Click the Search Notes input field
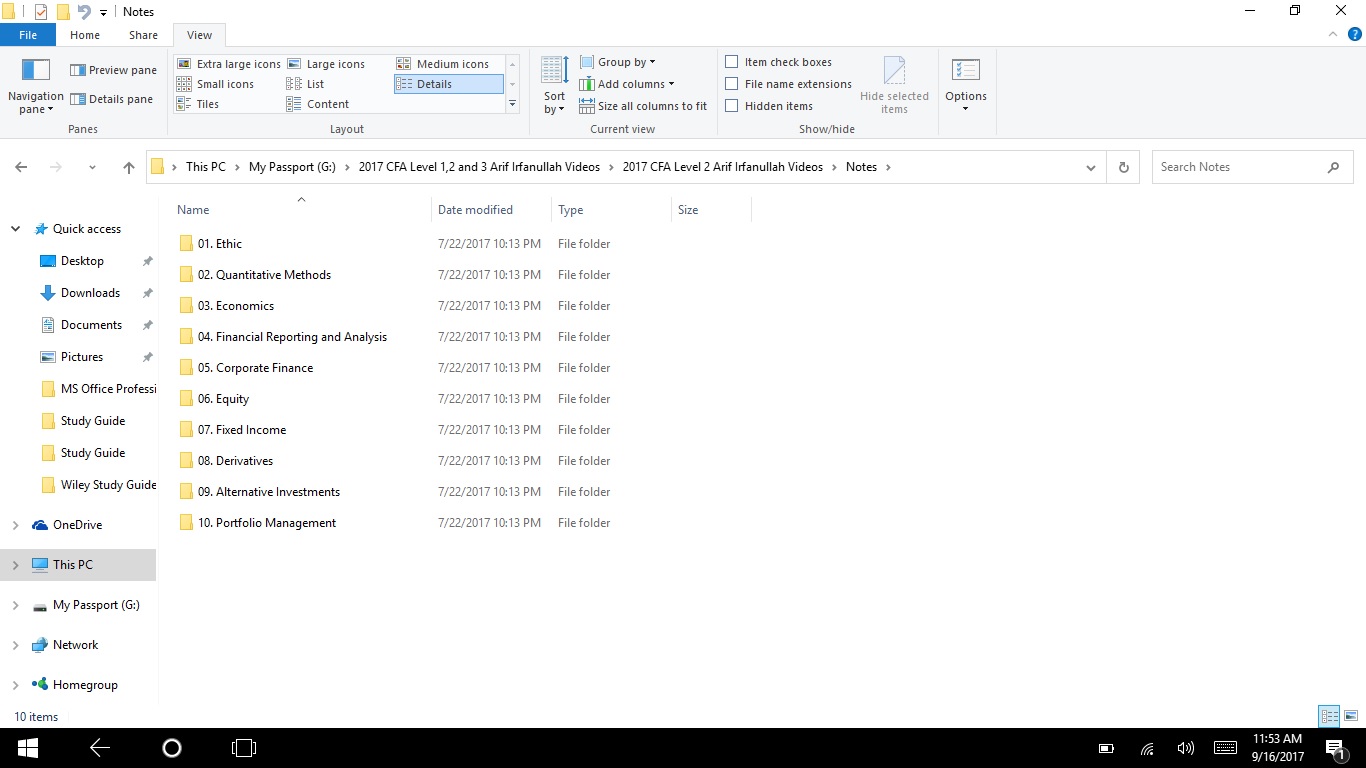This screenshot has height=768, width=1366. coord(1238,167)
